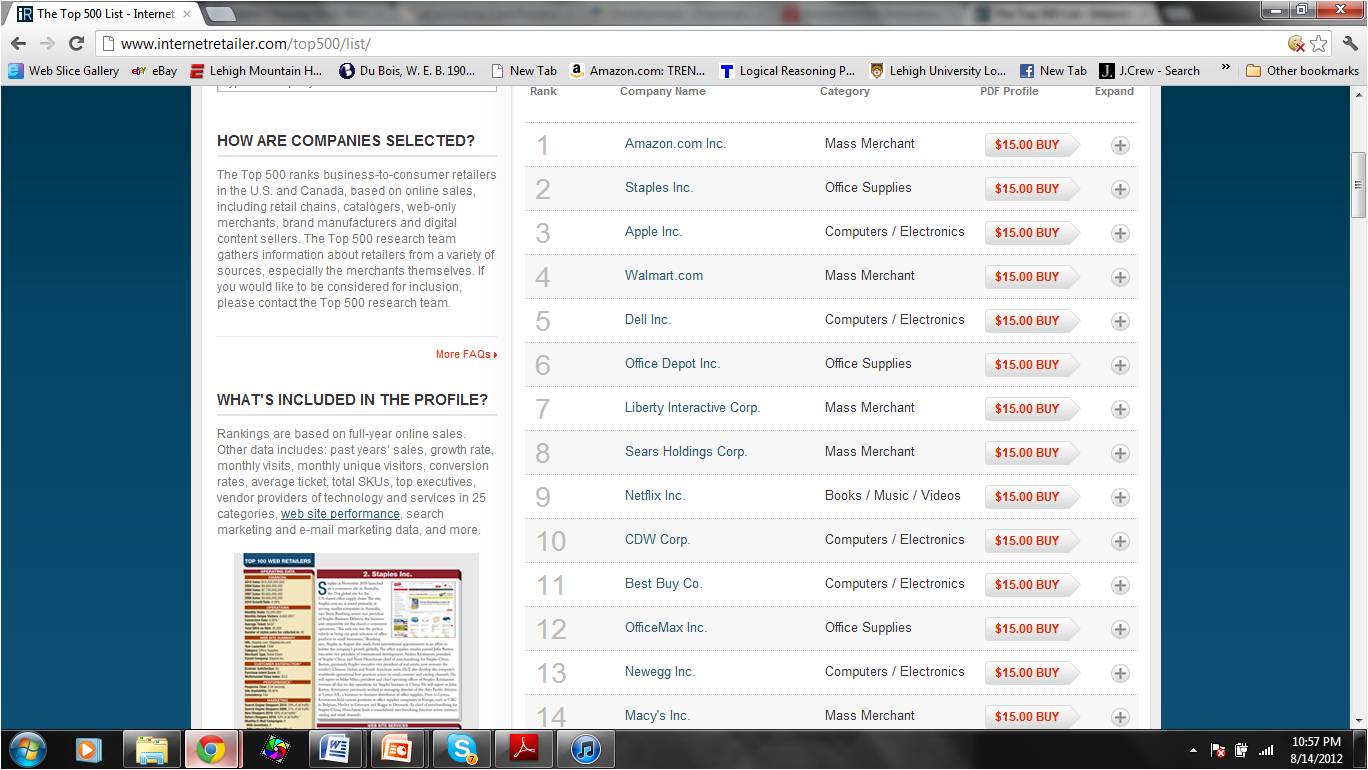1368x770 pixels.
Task: Click the address bar to edit the URL
Action: tap(400, 44)
